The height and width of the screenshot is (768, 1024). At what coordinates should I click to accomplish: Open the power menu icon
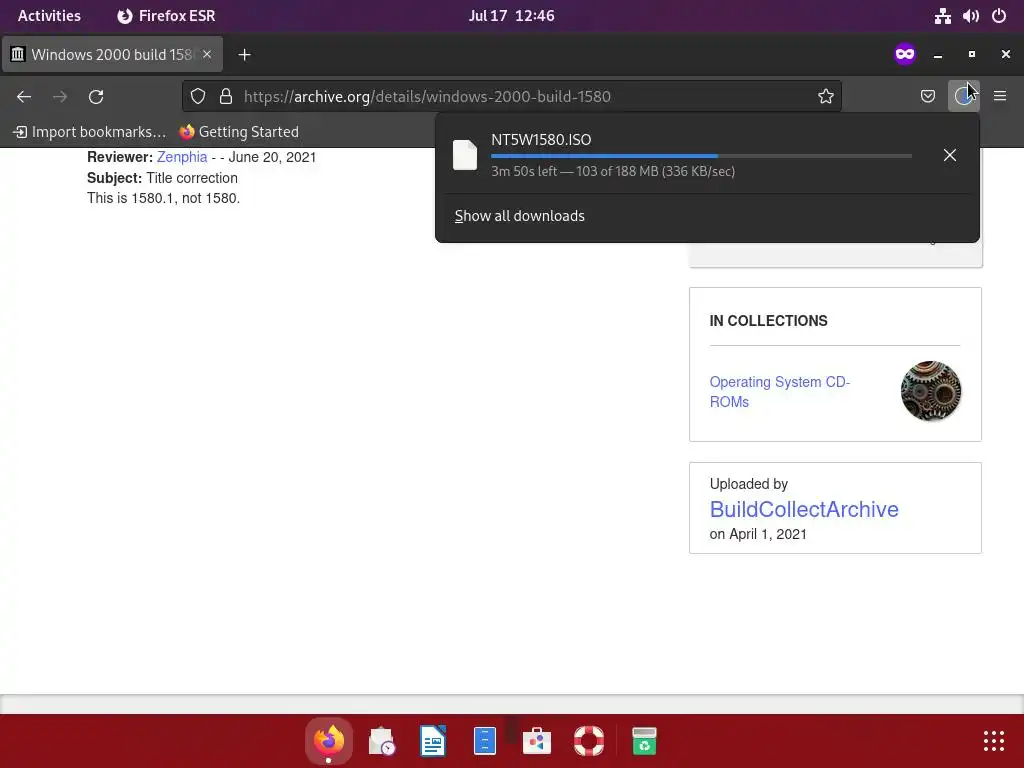[x=999, y=16]
